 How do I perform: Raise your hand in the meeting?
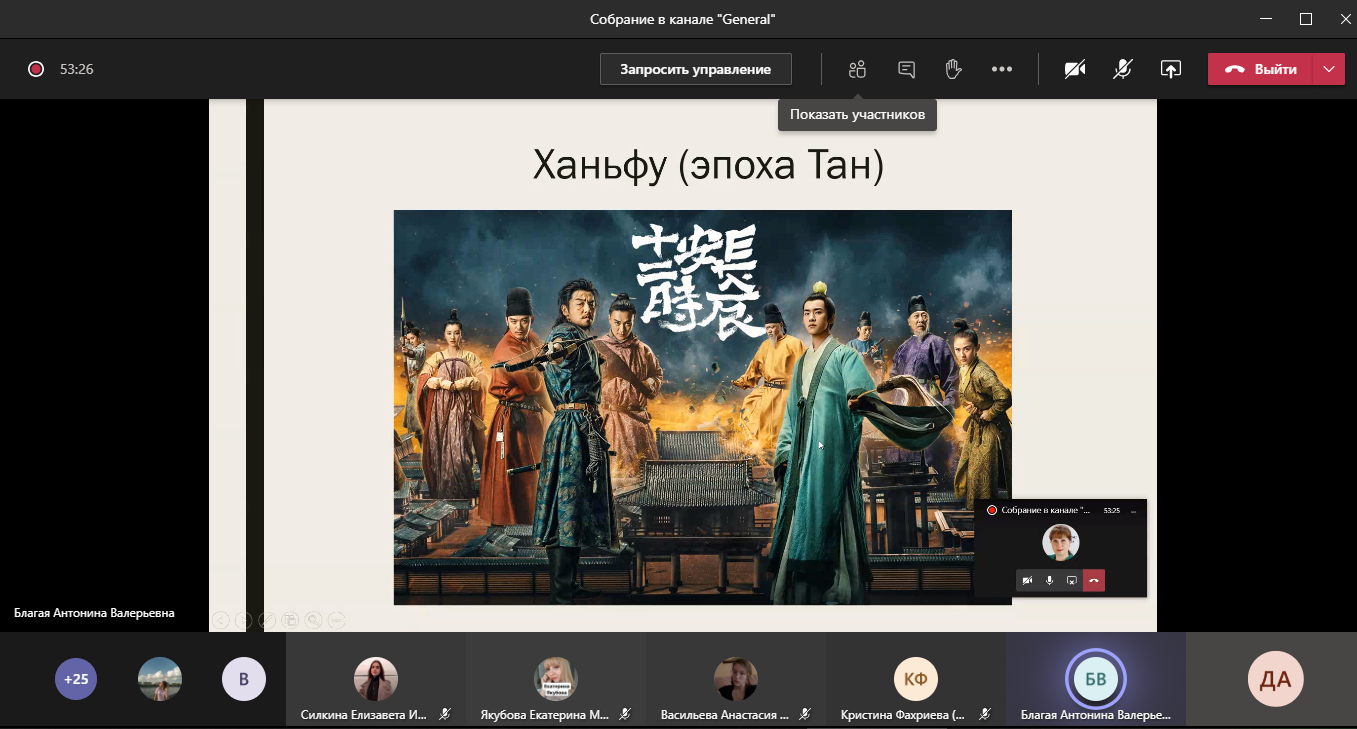click(x=953, y=69)
